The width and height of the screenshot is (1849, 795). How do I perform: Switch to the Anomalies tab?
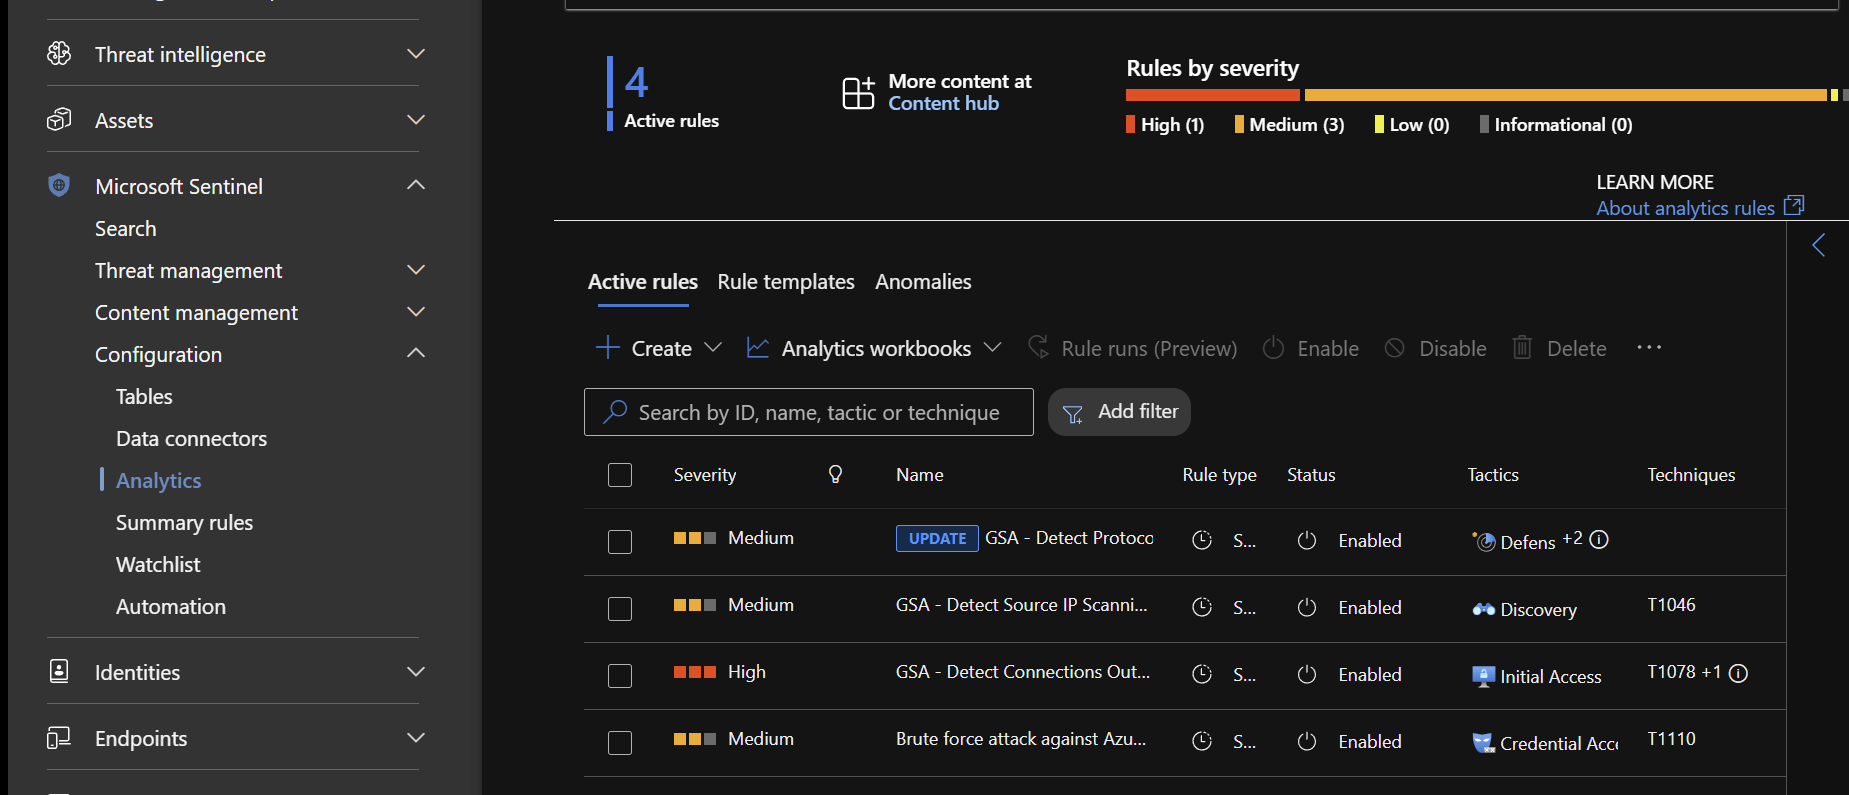pyautogui.click(x=923, y=282)
